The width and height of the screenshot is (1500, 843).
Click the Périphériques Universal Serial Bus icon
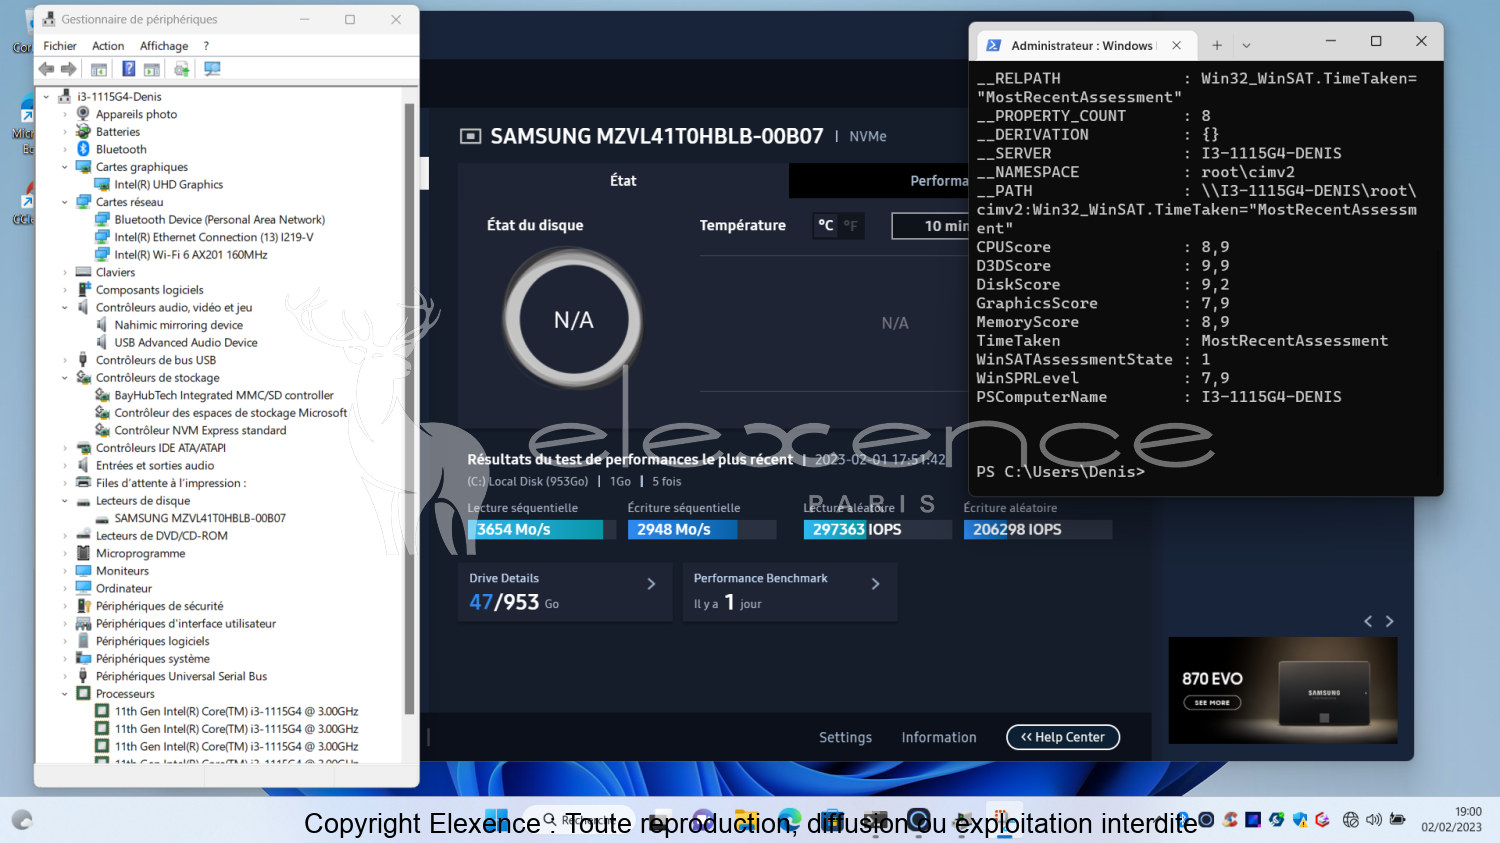click(84, 676)
